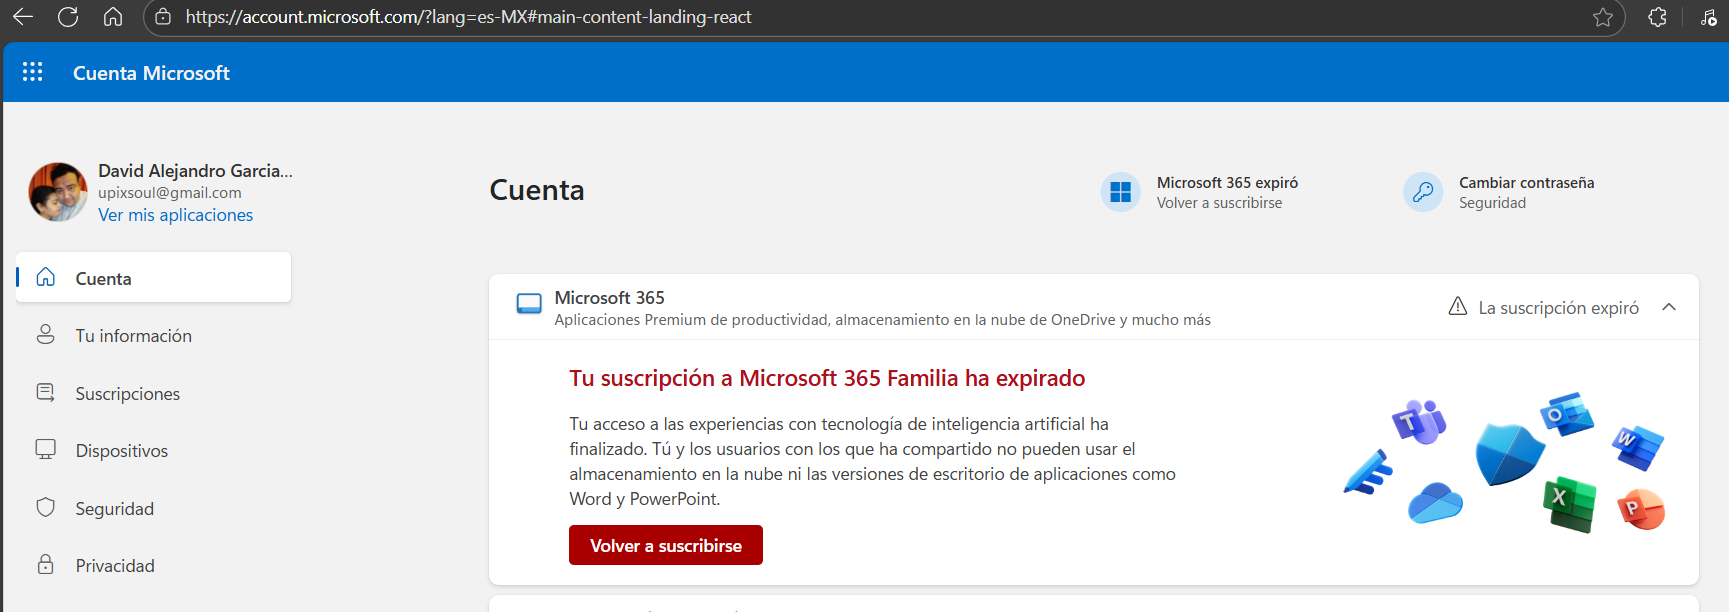Go to Suscripciones in sidebar
1729x612 pixels.
[x=154, y=393]
